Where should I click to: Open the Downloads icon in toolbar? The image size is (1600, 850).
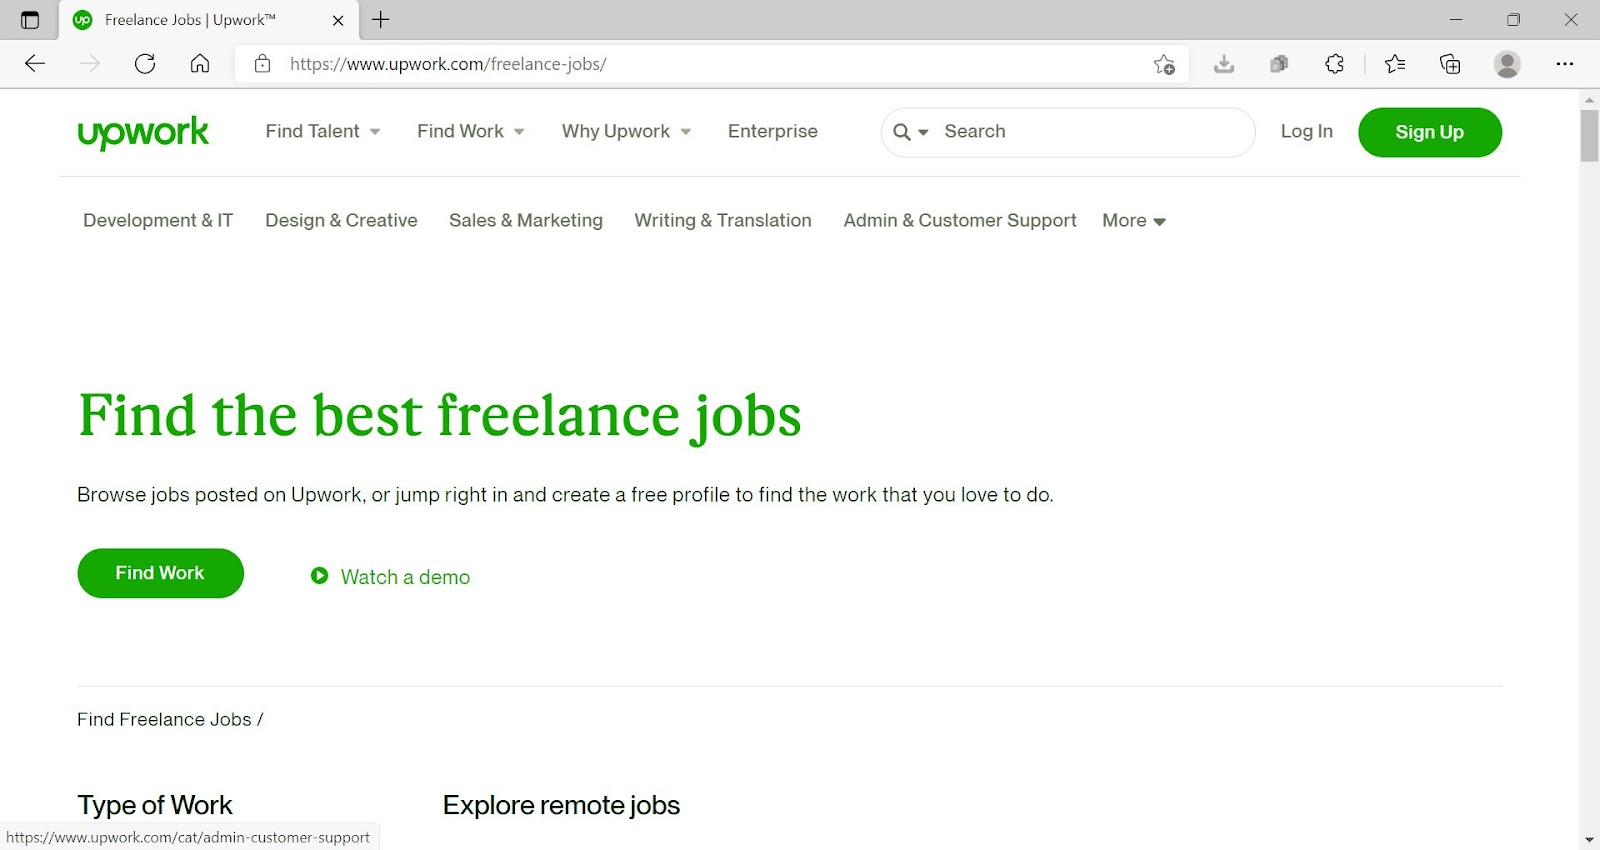(x=1224, y=64)
